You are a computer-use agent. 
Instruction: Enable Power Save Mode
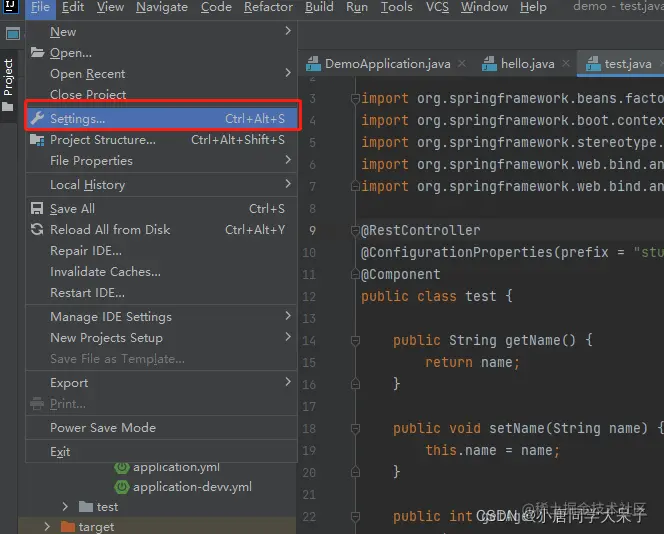pyautogui.click(x=162, y=428)
